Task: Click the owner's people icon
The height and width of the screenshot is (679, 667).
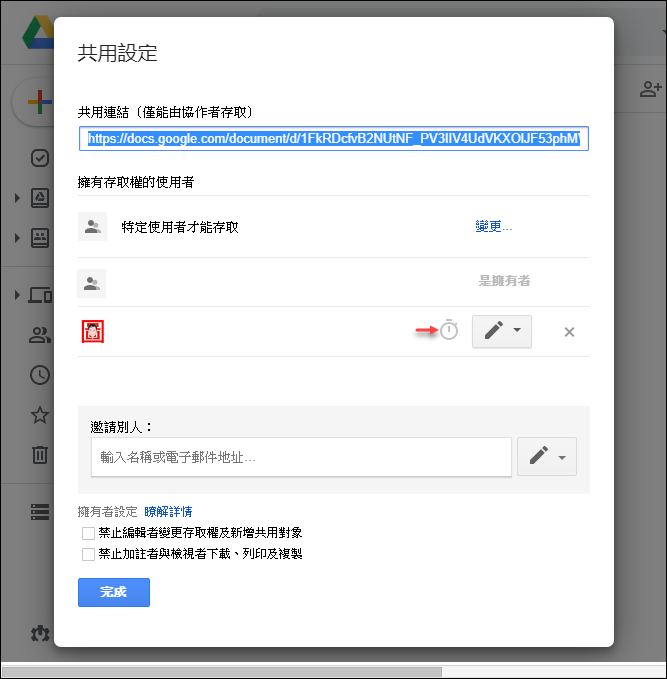Action: tap(92, 284)
